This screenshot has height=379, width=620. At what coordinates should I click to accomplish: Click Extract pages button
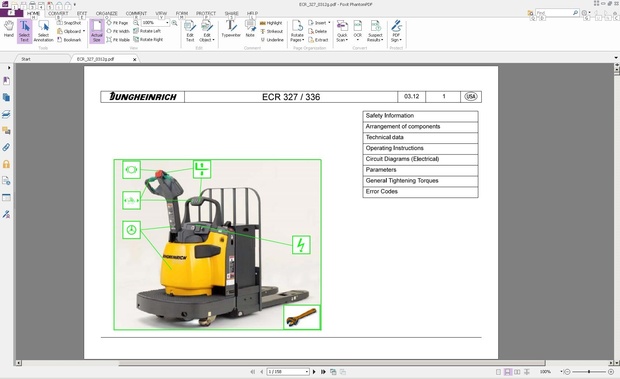click(318, 40)
